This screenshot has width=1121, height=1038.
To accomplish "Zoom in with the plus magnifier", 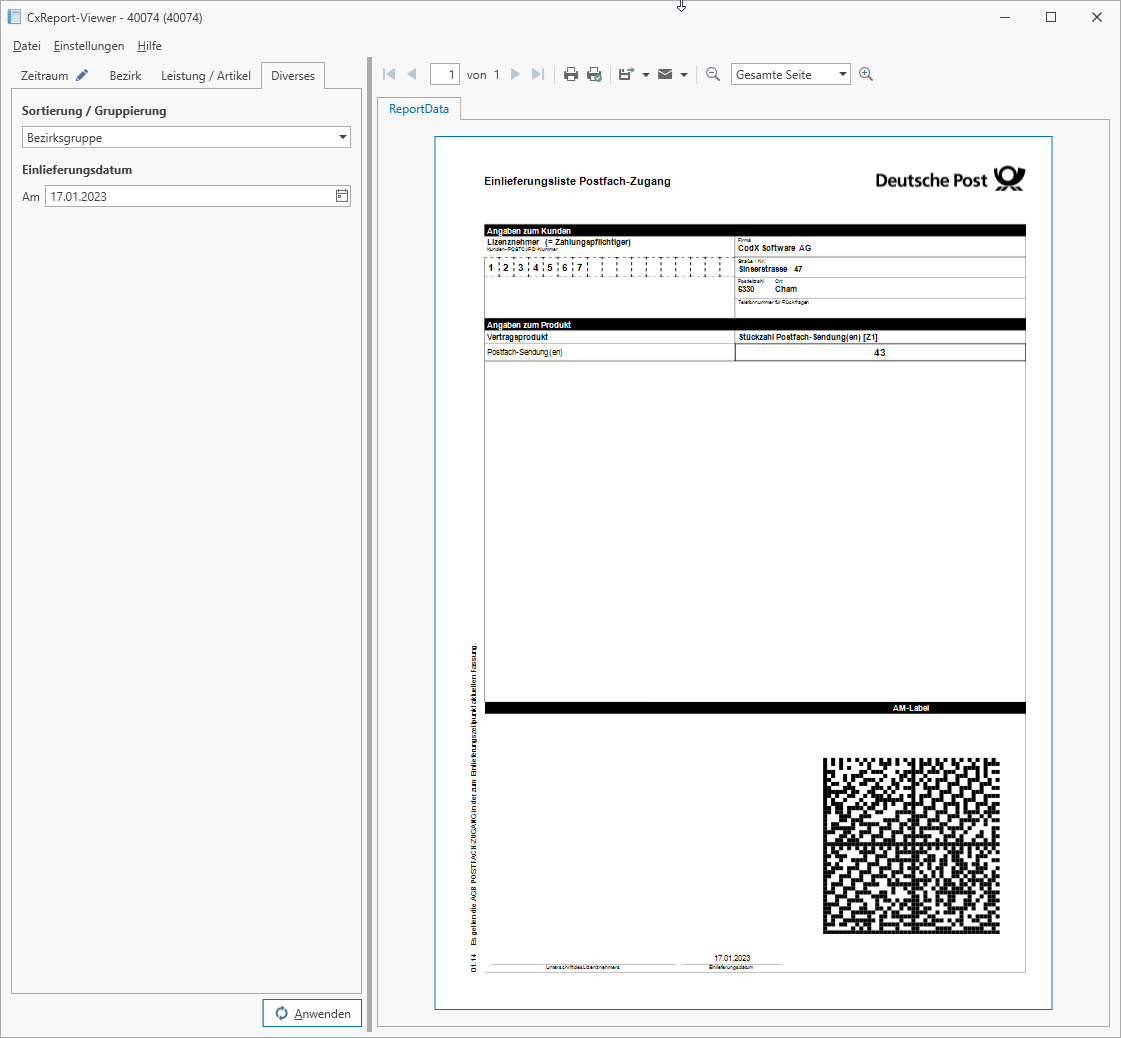I will click(x=866, y=74).
